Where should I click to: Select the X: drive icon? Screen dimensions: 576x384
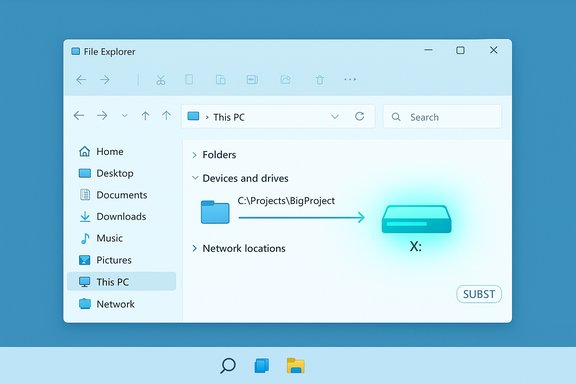click(416, 219)
